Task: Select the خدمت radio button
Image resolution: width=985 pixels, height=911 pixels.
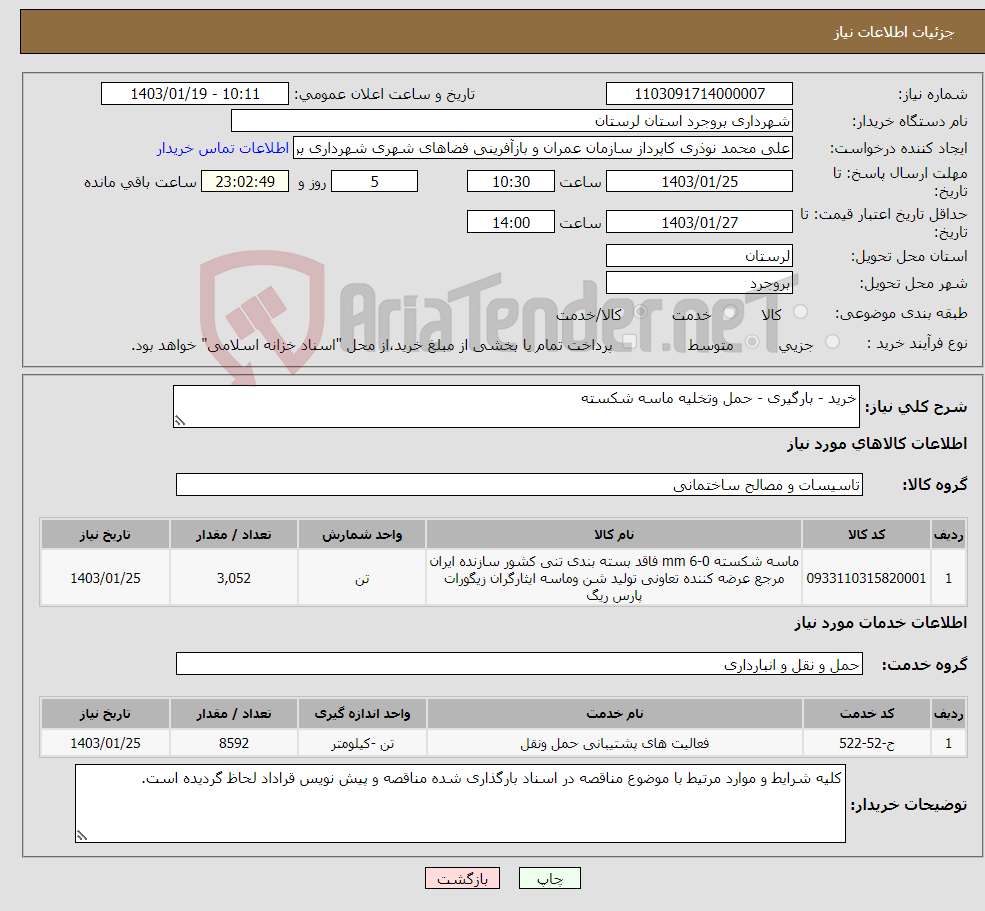Action: [729, 312]
